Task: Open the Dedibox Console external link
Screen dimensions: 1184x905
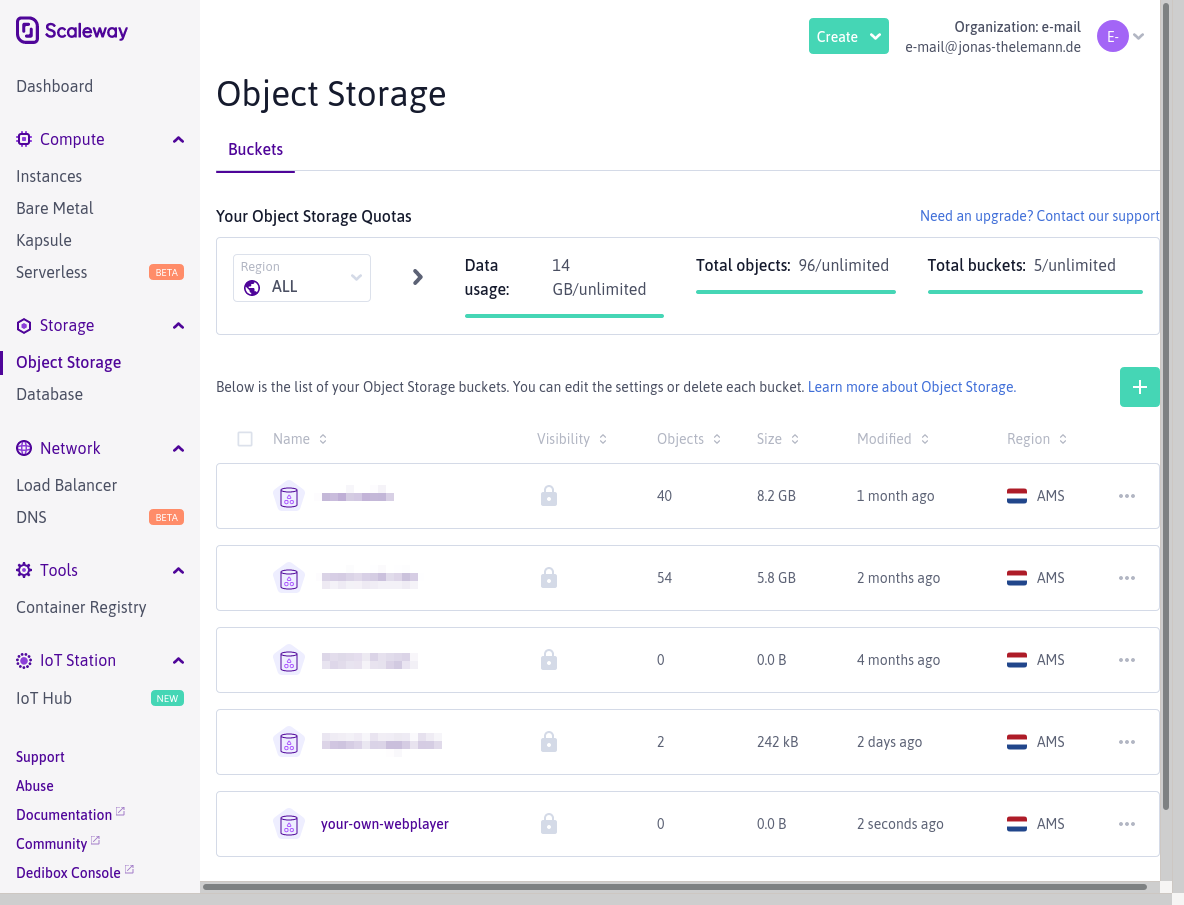Action: 75,873
